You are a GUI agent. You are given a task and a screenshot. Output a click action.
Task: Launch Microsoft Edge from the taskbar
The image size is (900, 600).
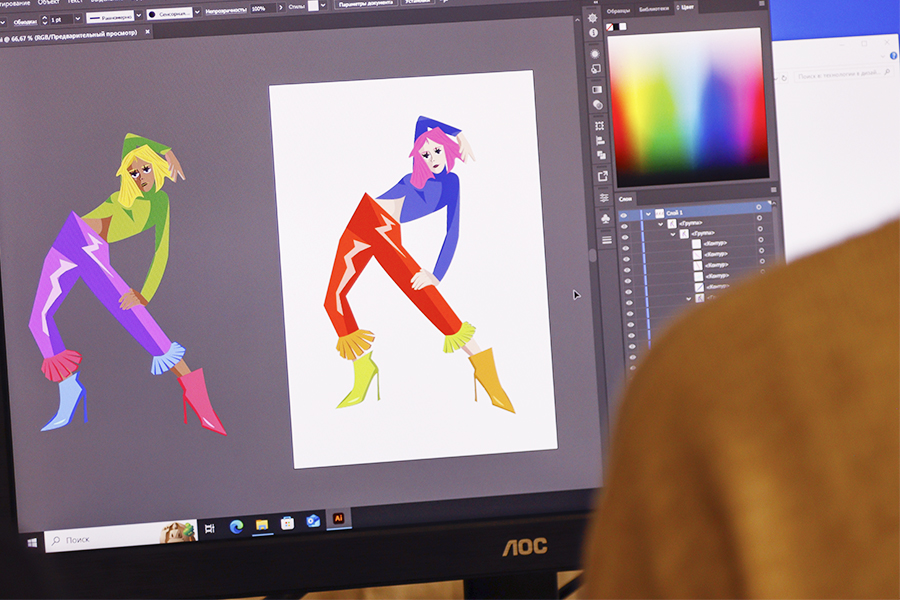click(237, 525)
